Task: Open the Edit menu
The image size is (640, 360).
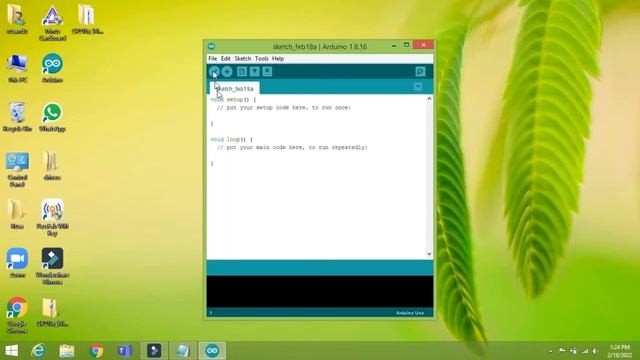Action: coord(226,59)
